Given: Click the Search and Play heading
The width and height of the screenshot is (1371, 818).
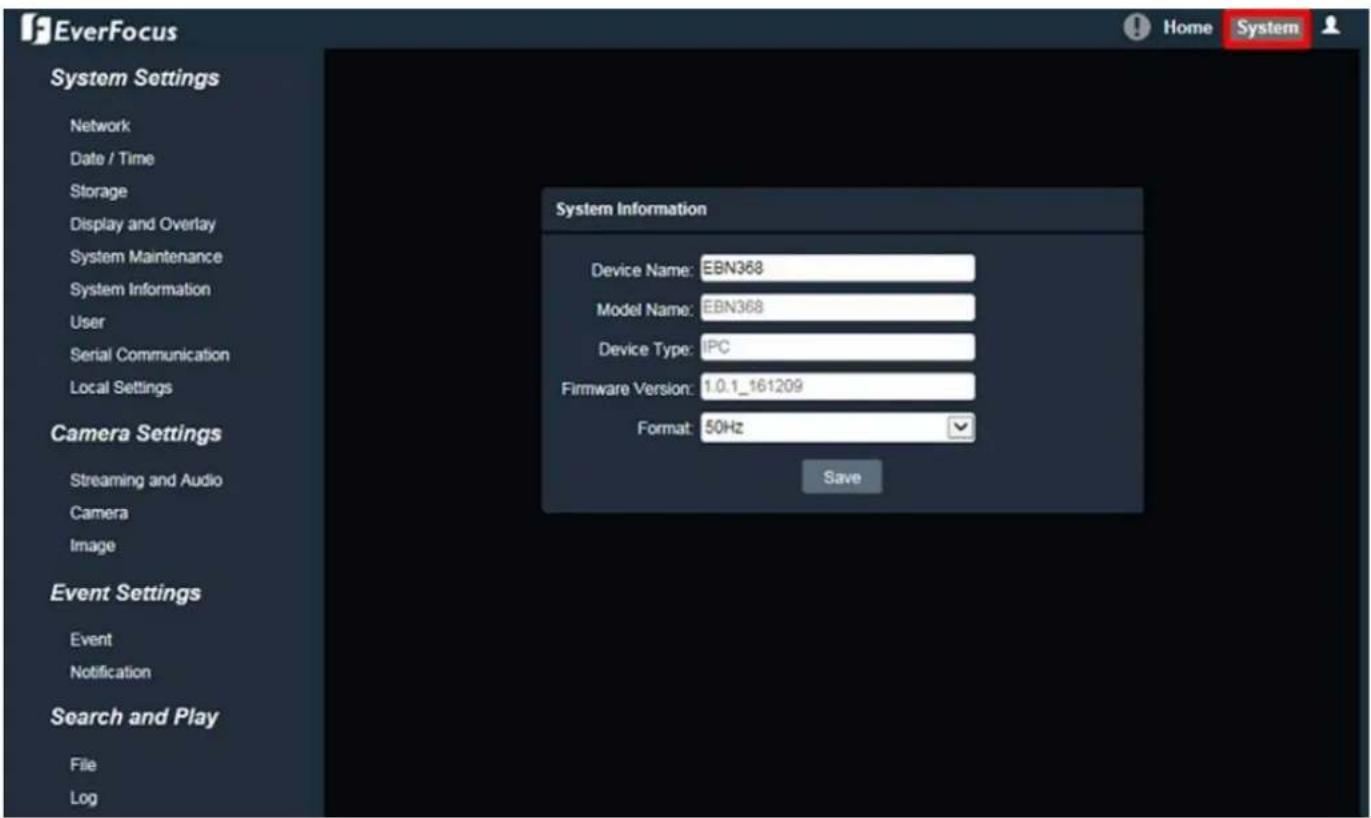Looking at the screenshot, I should pos(135,717).
